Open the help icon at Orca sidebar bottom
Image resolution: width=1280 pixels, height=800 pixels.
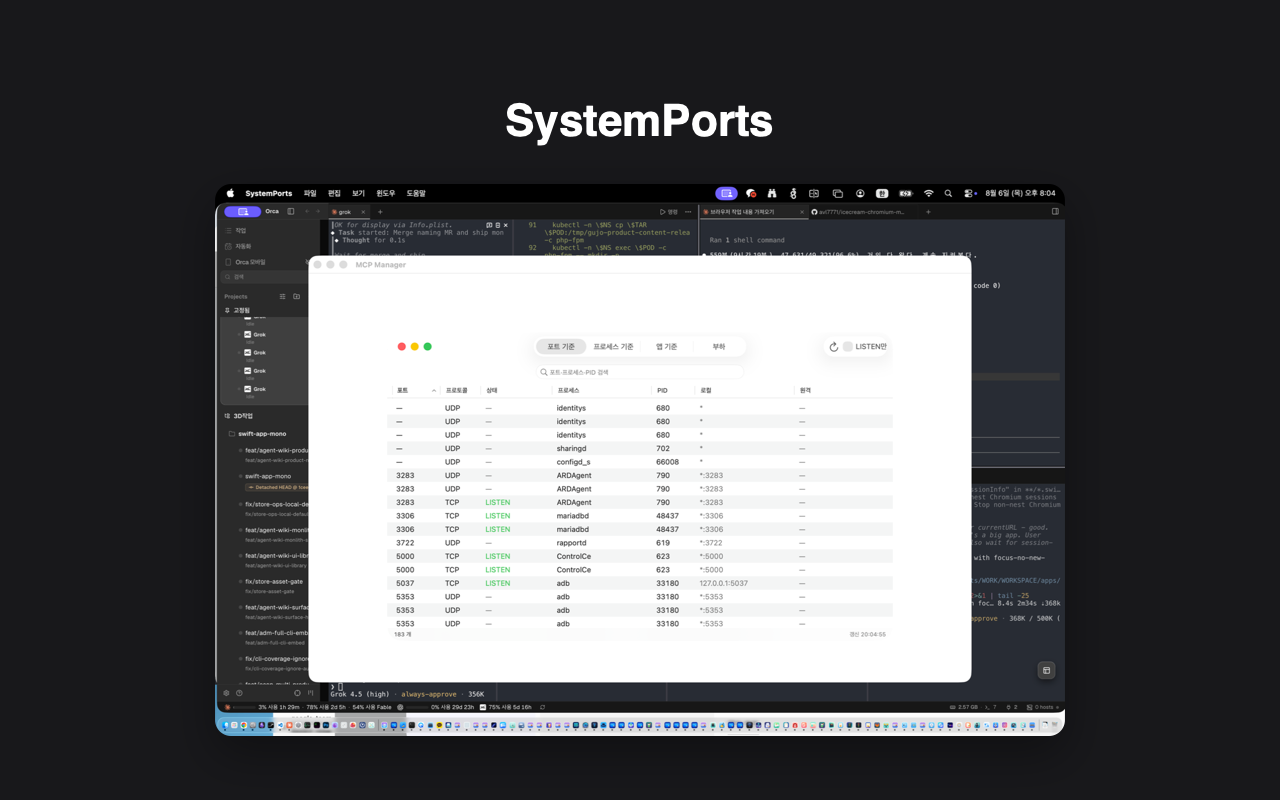(239, 692)
